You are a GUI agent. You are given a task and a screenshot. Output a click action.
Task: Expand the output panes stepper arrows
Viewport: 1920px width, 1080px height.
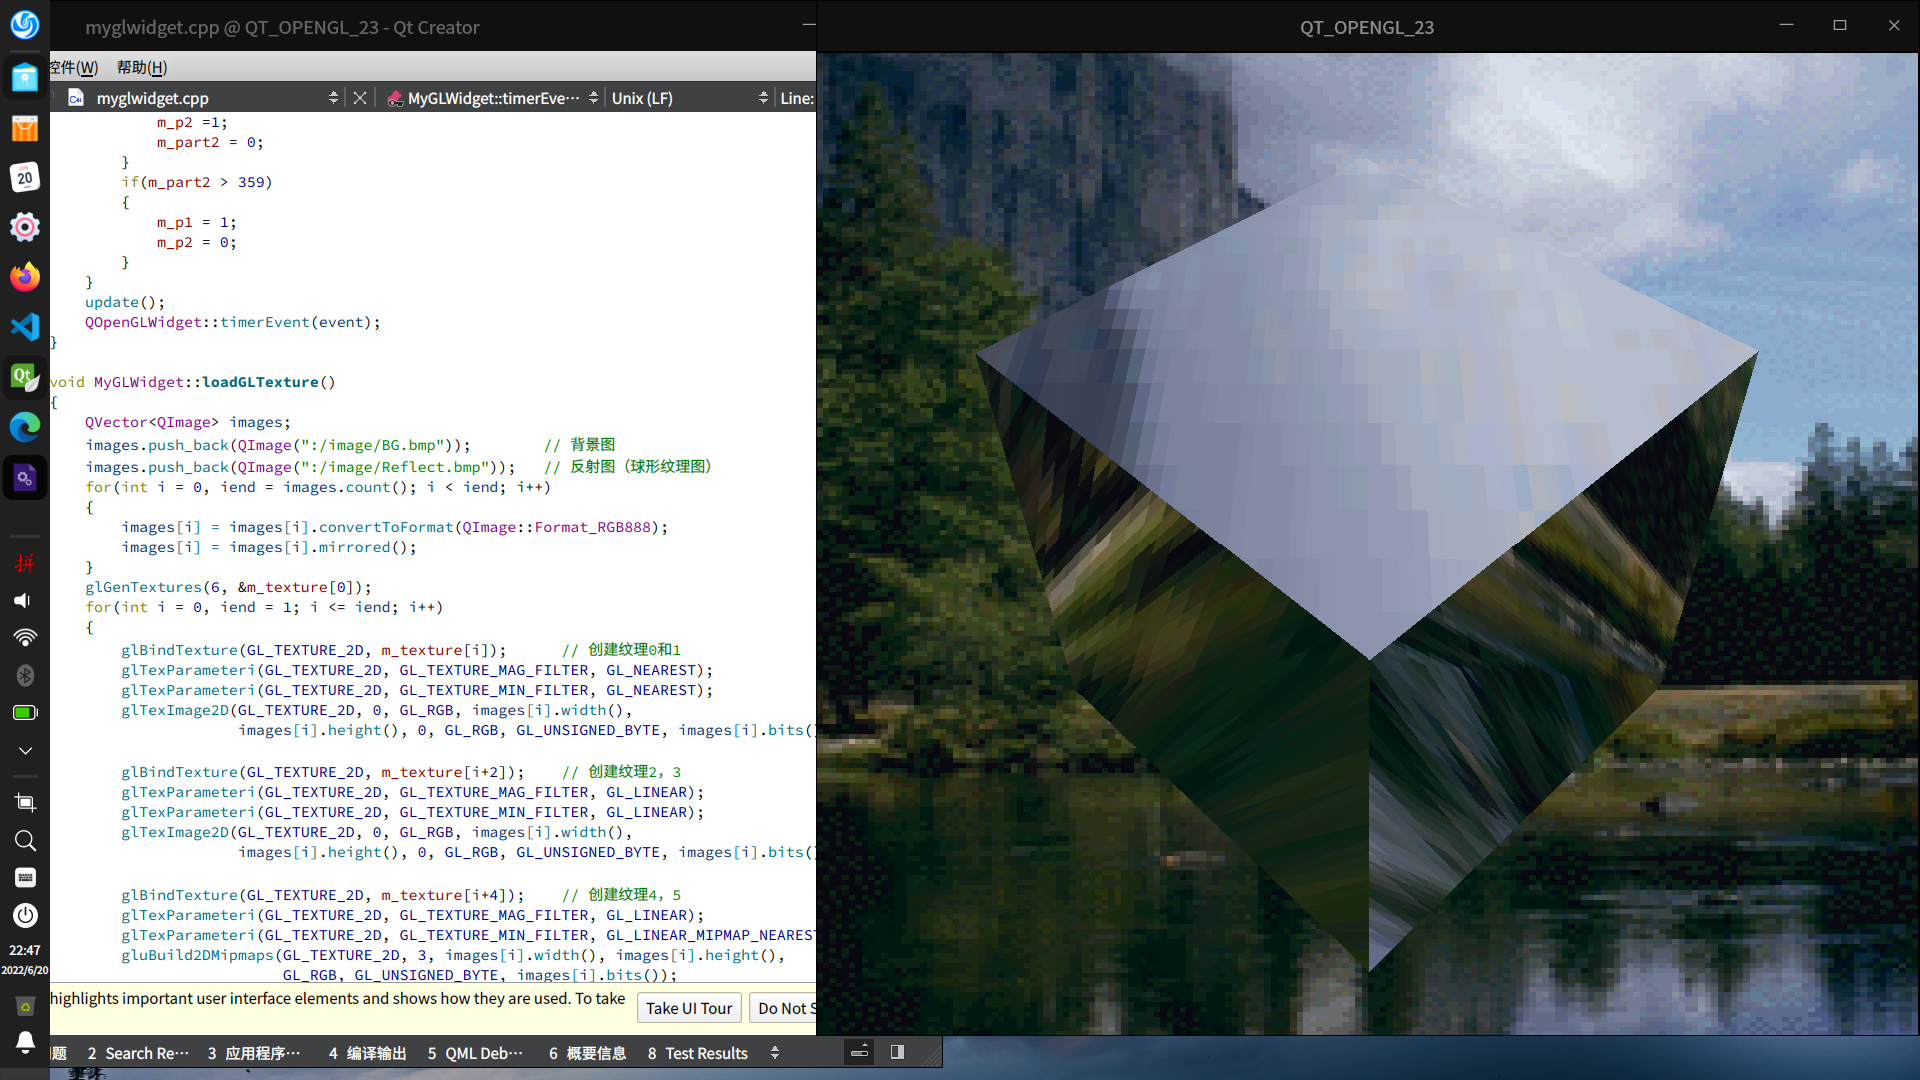(775, 1053)
